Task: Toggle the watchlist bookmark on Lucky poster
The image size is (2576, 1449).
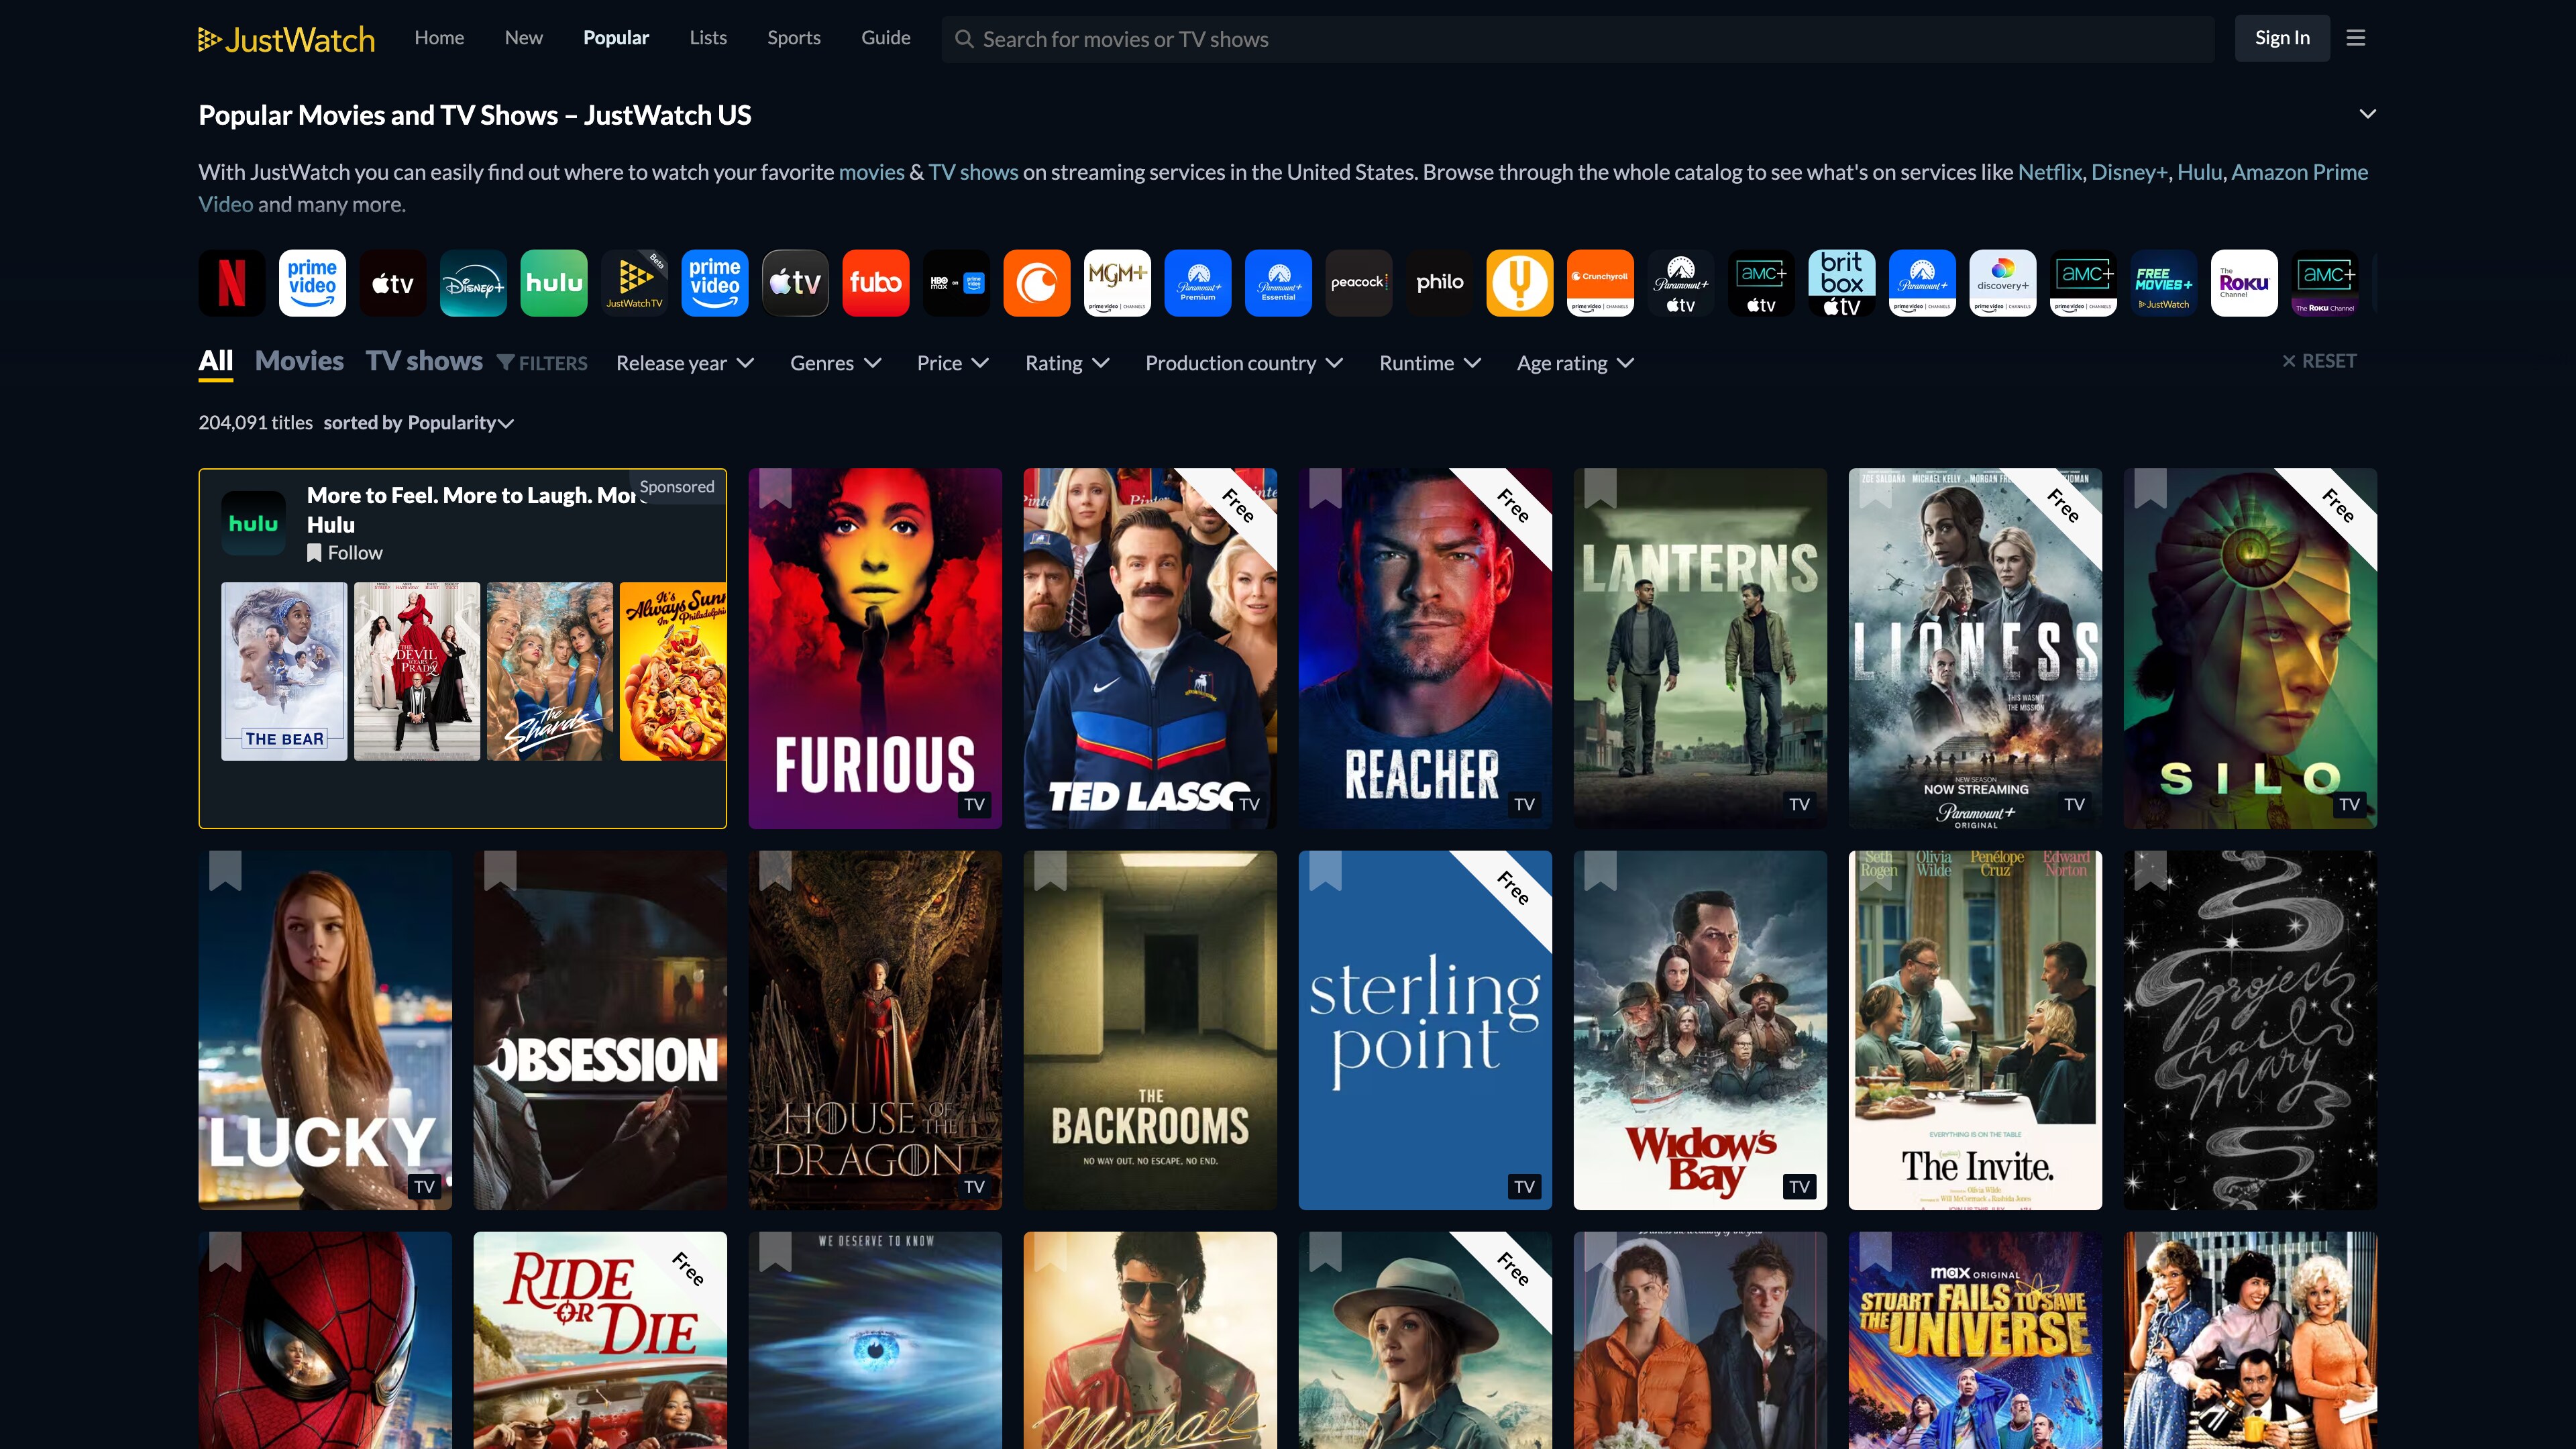Action: point(225,871)
